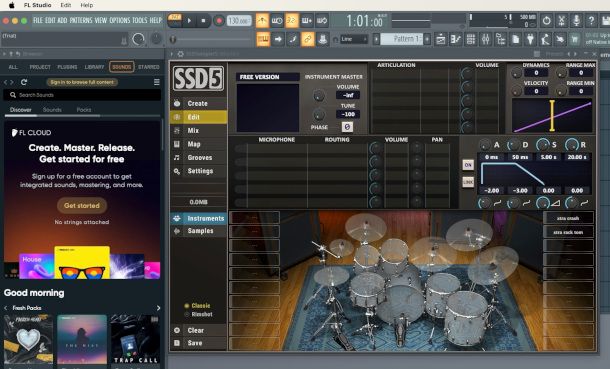
Task: Click the undo history circular arrow icon
Action: pos(547,21)
